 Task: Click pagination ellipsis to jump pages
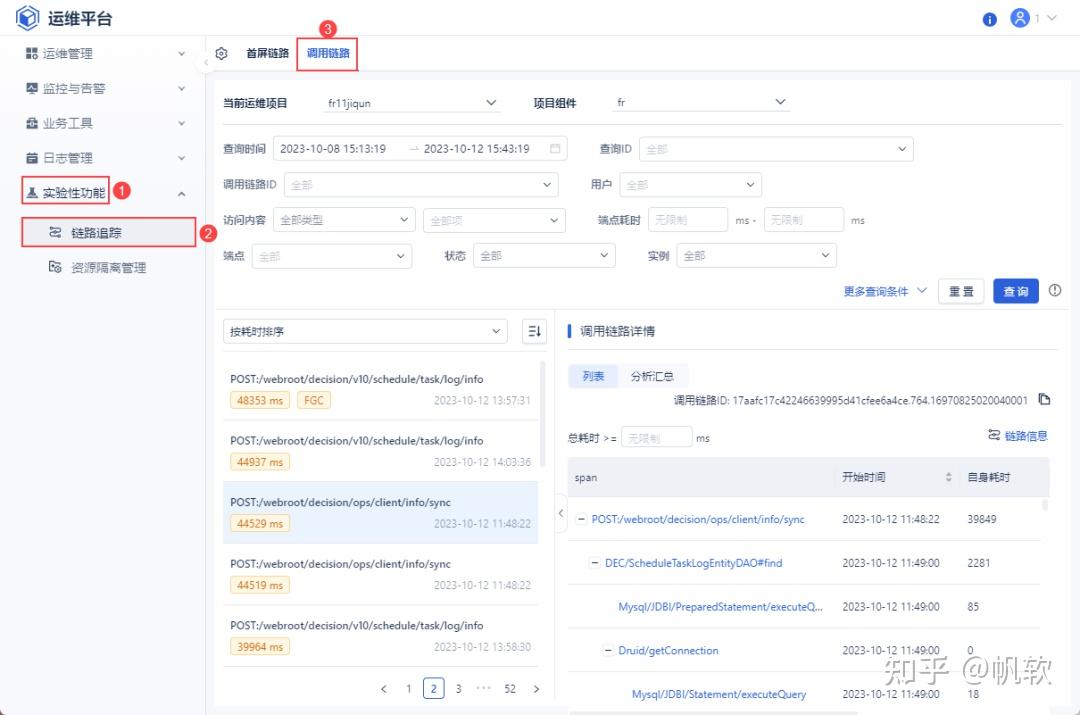pyautogui.click(x=484, y=688)
